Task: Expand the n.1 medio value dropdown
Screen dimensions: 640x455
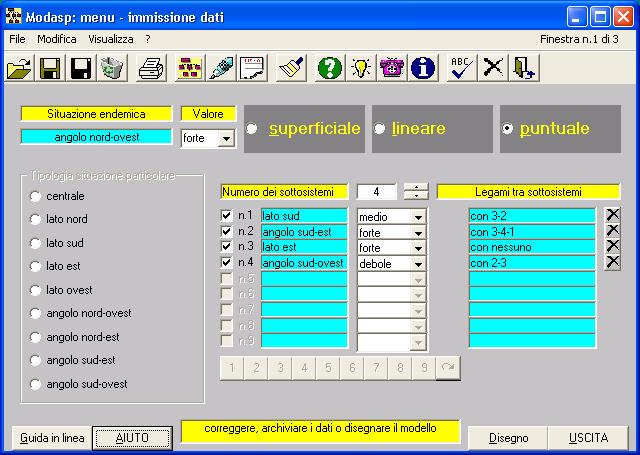Action: pyautogui.click(x=418, y=216)
